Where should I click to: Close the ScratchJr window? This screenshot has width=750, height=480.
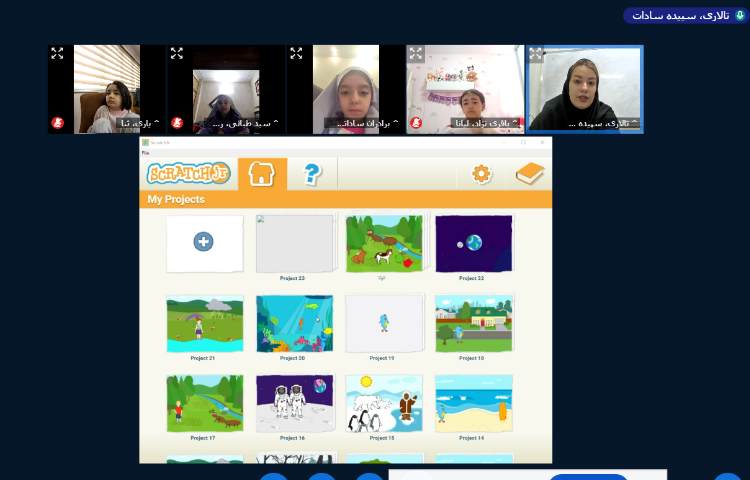click(542, 142)
